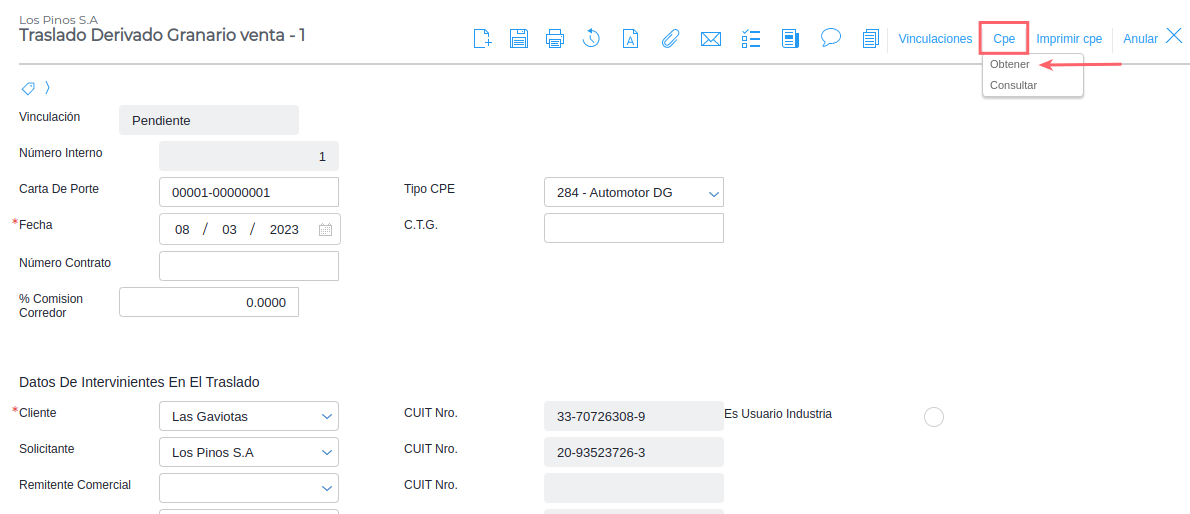This screenshot has height=514, width=1190.
Task: Click the printer icon
Action: (x=555, y=38)
